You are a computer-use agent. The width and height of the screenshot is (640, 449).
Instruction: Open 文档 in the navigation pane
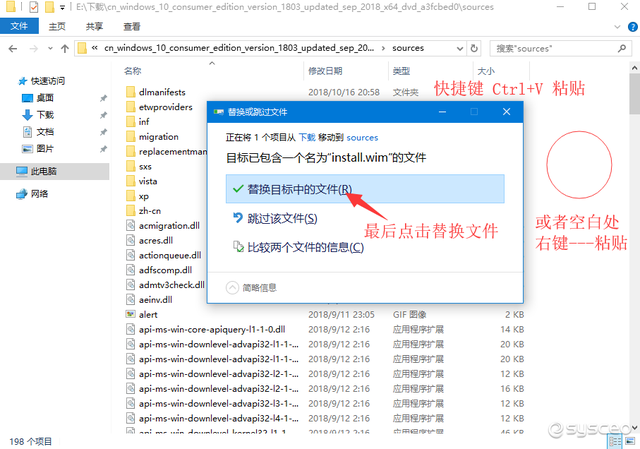(x=45, y=132)
